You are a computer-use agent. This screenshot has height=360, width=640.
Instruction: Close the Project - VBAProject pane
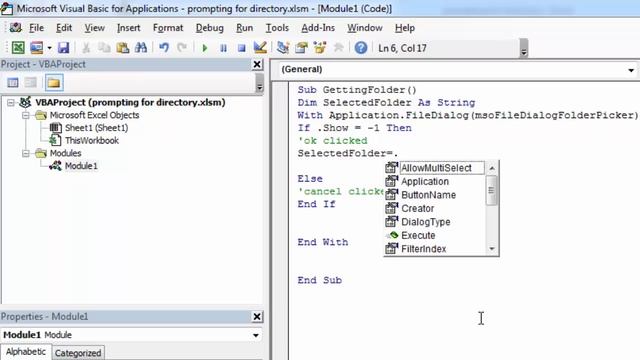pos(257,64)
